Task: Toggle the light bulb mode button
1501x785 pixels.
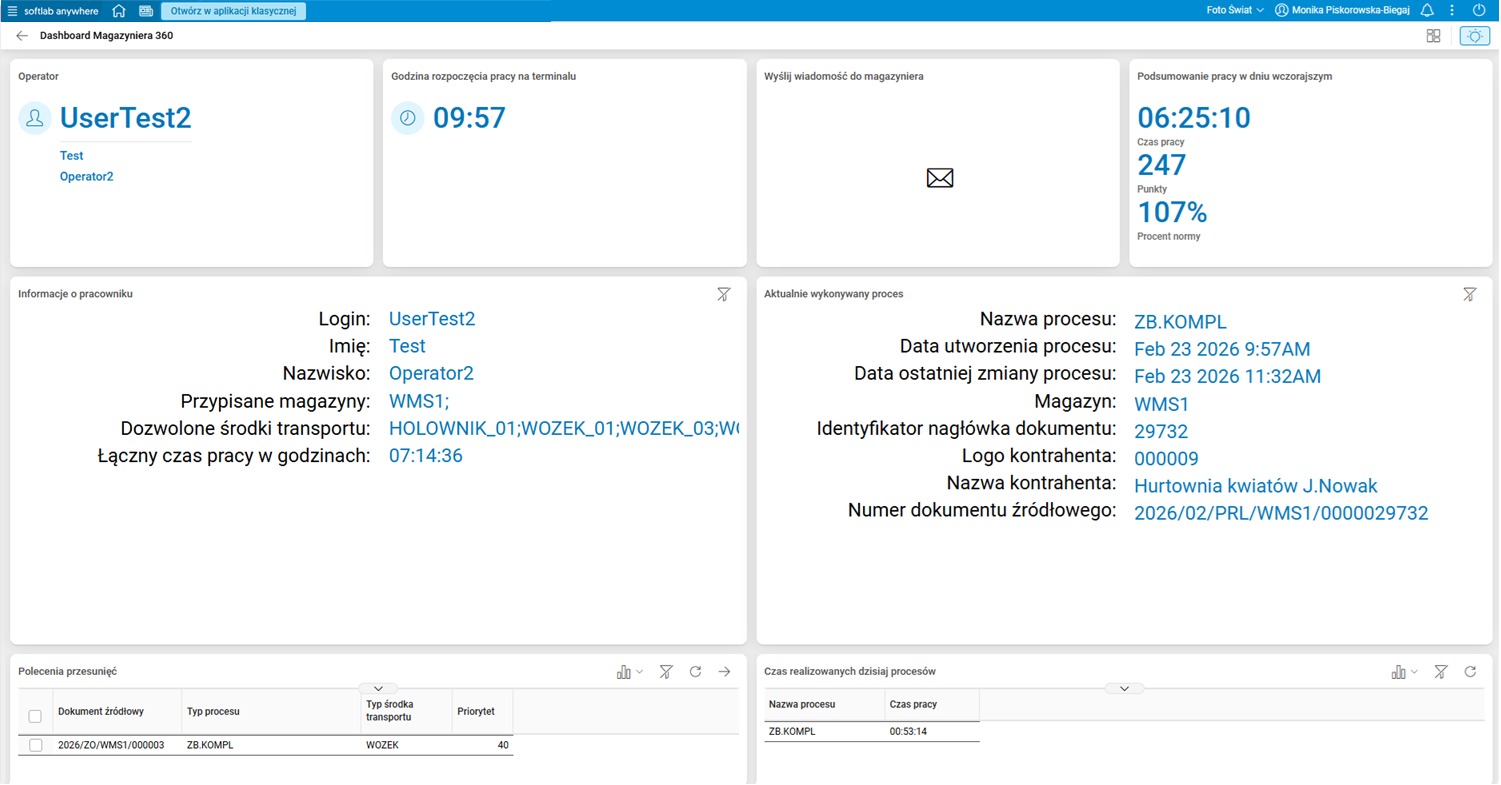Action: 1474,36
